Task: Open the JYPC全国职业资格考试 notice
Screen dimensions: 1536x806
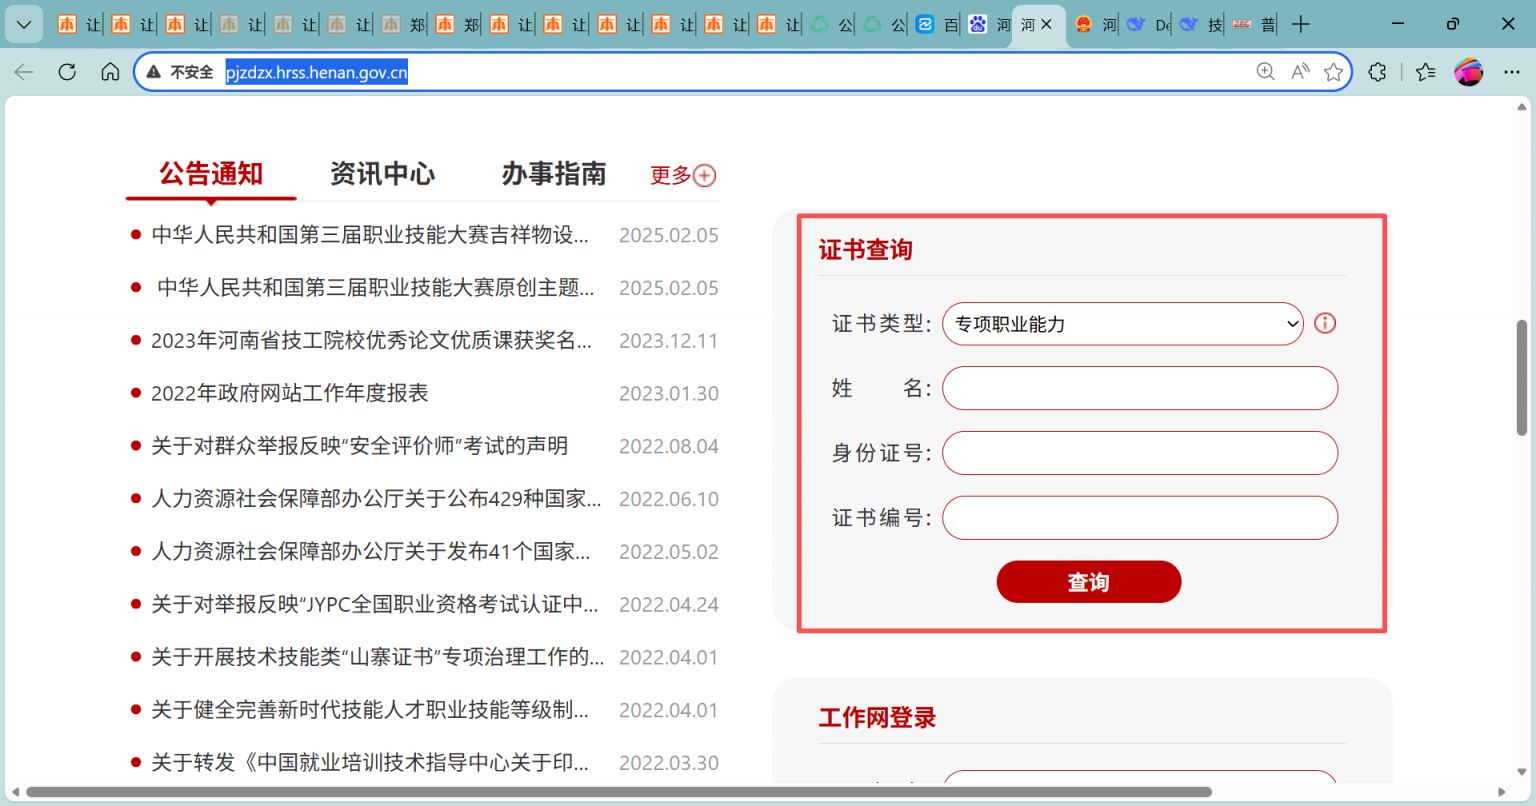Action: [374, 605]
